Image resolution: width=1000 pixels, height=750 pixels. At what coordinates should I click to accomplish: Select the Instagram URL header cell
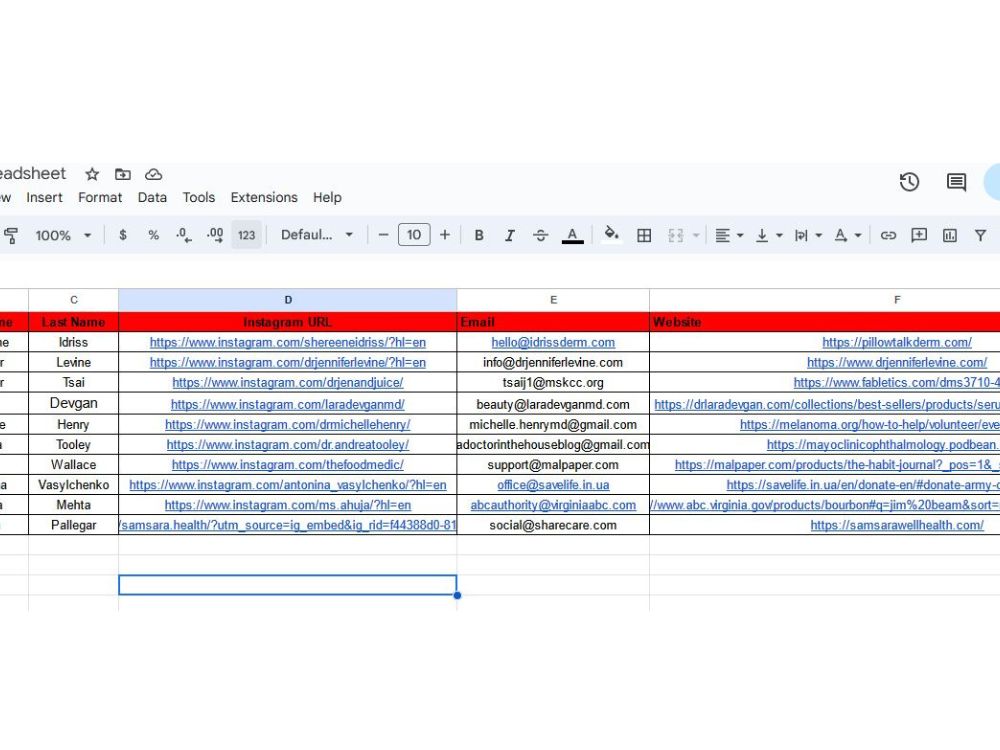288,322
